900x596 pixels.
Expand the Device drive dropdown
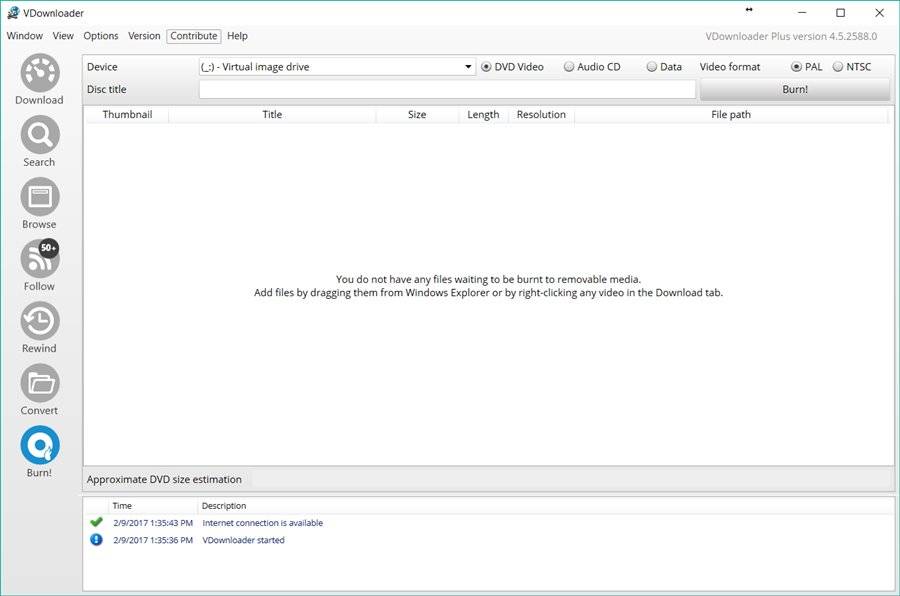(469, 67)
